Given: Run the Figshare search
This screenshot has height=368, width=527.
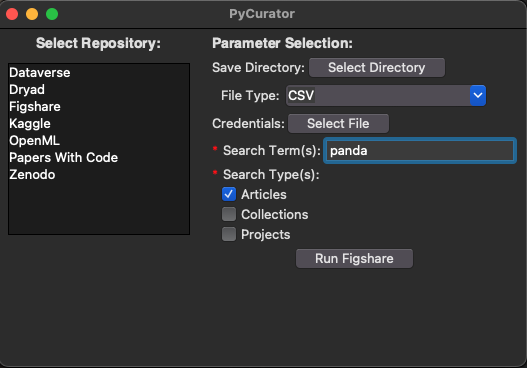Looking at the screenshot, I should 354,258.
